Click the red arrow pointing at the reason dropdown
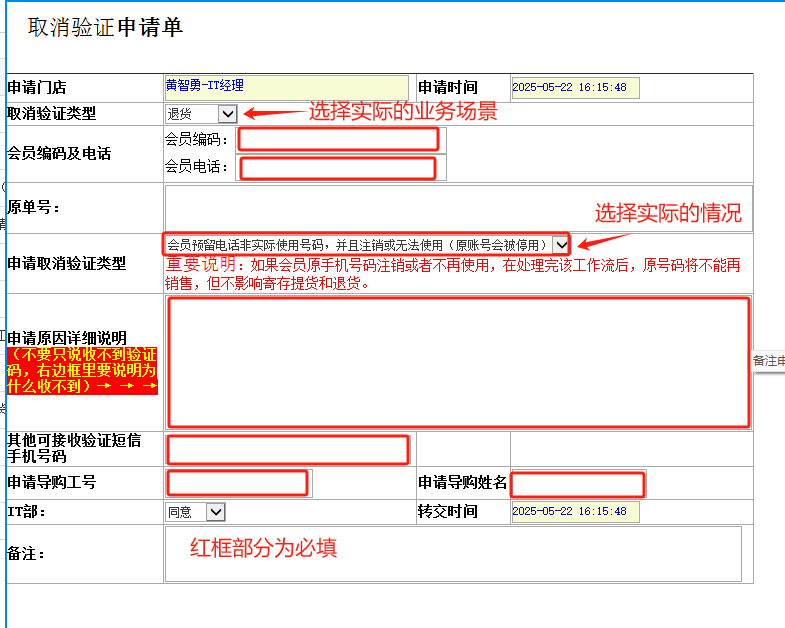 pos(605,240)
